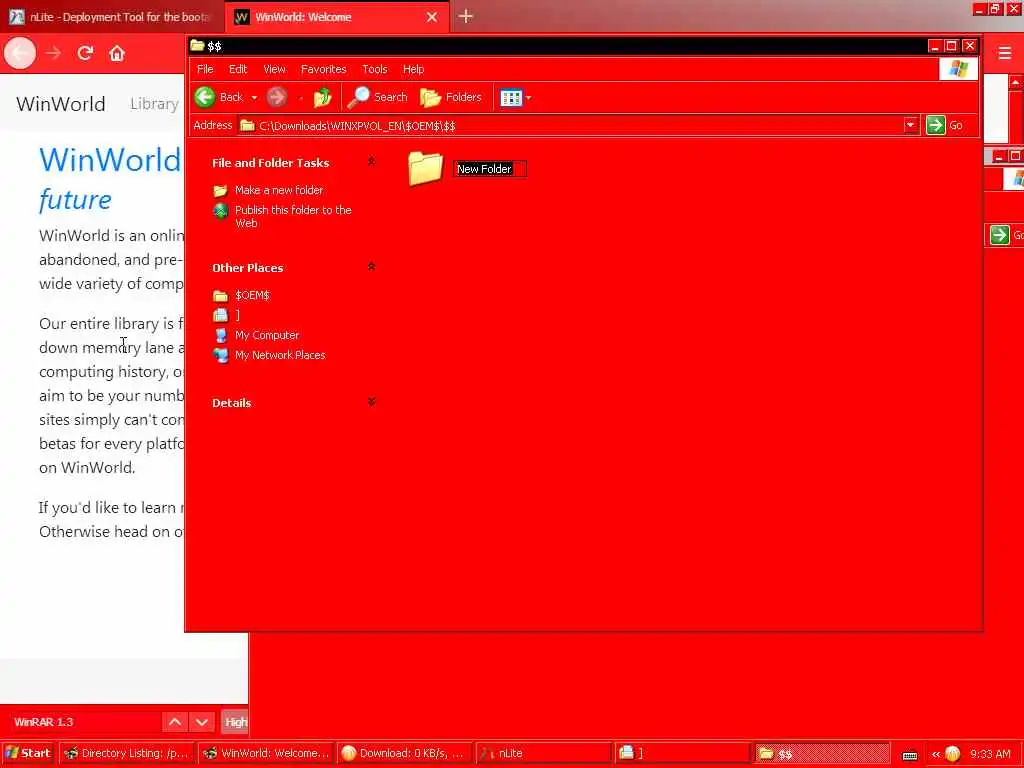Screen dimensions: 1024x768
Task: Click the scroll-up arrow of the browser scrollbar
Action: pos(1016,83)
